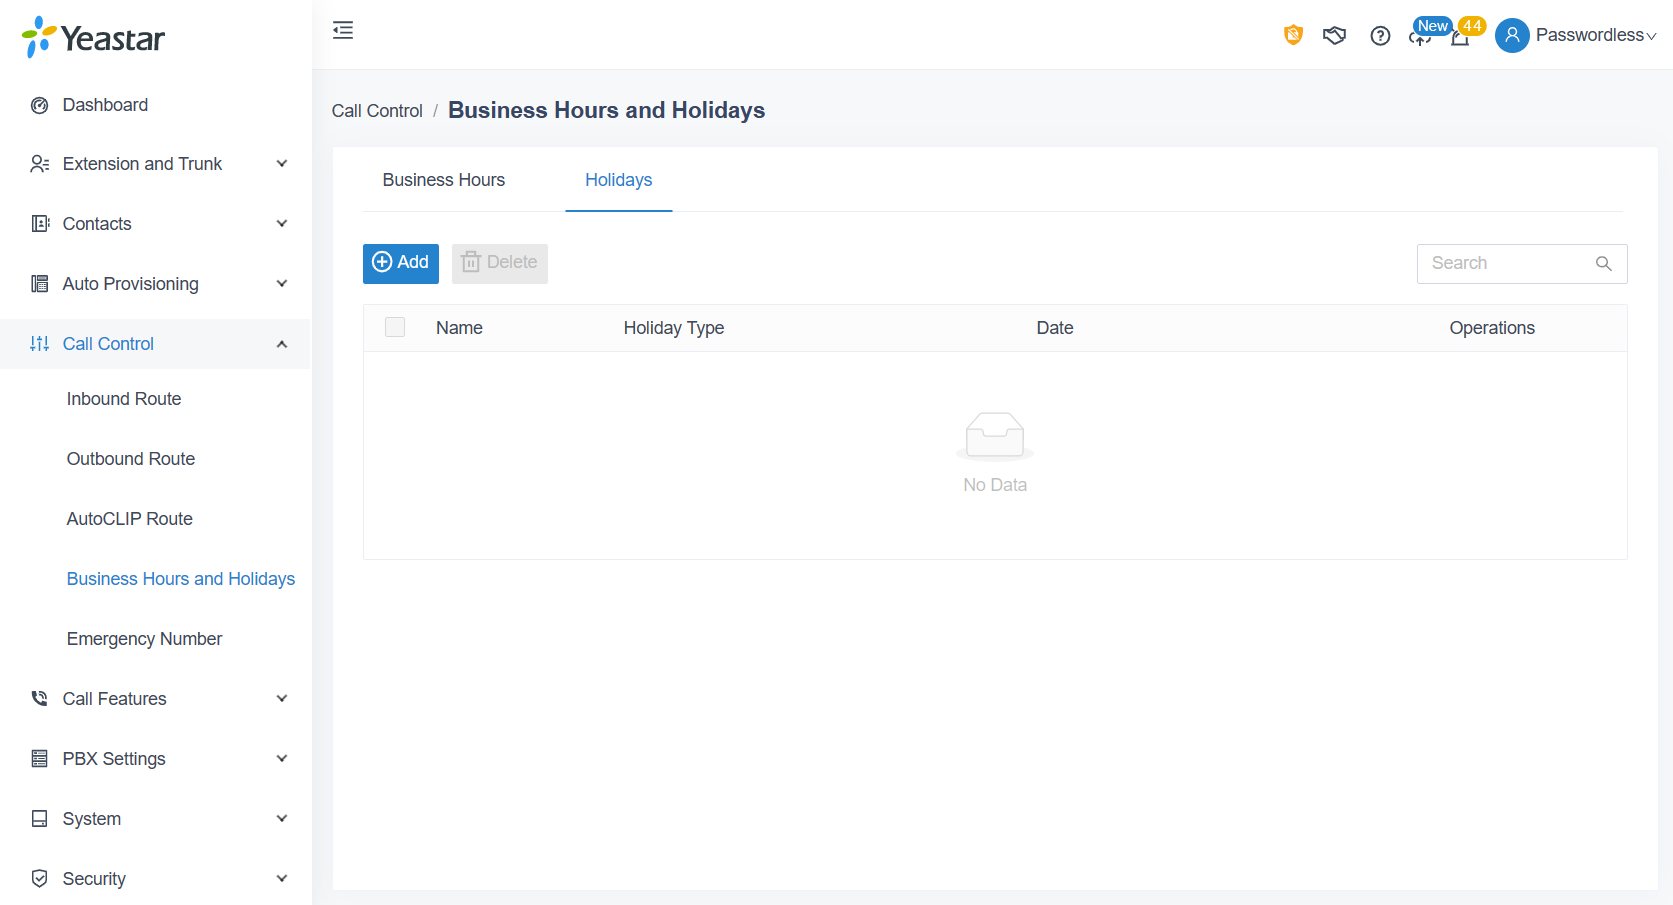This screenshot has height=905, width=1673.
Task: Tick the select-all checkbox in table header
Action: pos(395,327)
